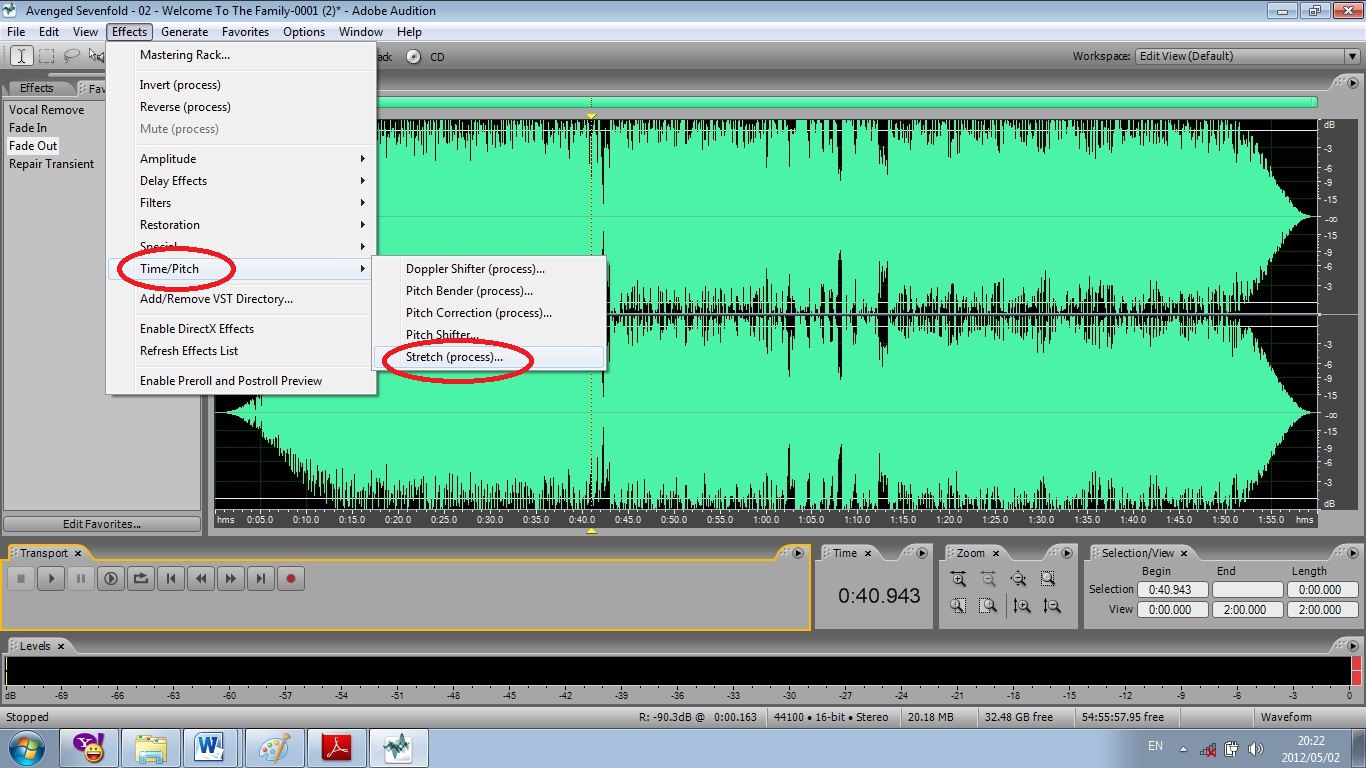Play from cursor to end of file
This screenshot has height=768, width=1366.
point(111,578)
